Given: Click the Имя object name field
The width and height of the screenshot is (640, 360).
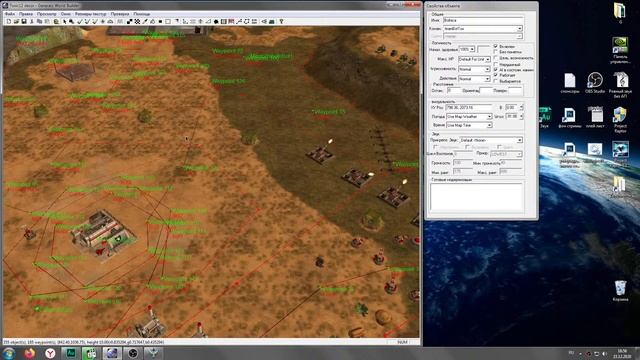Looking at the screenshot, I should [483, 20].
